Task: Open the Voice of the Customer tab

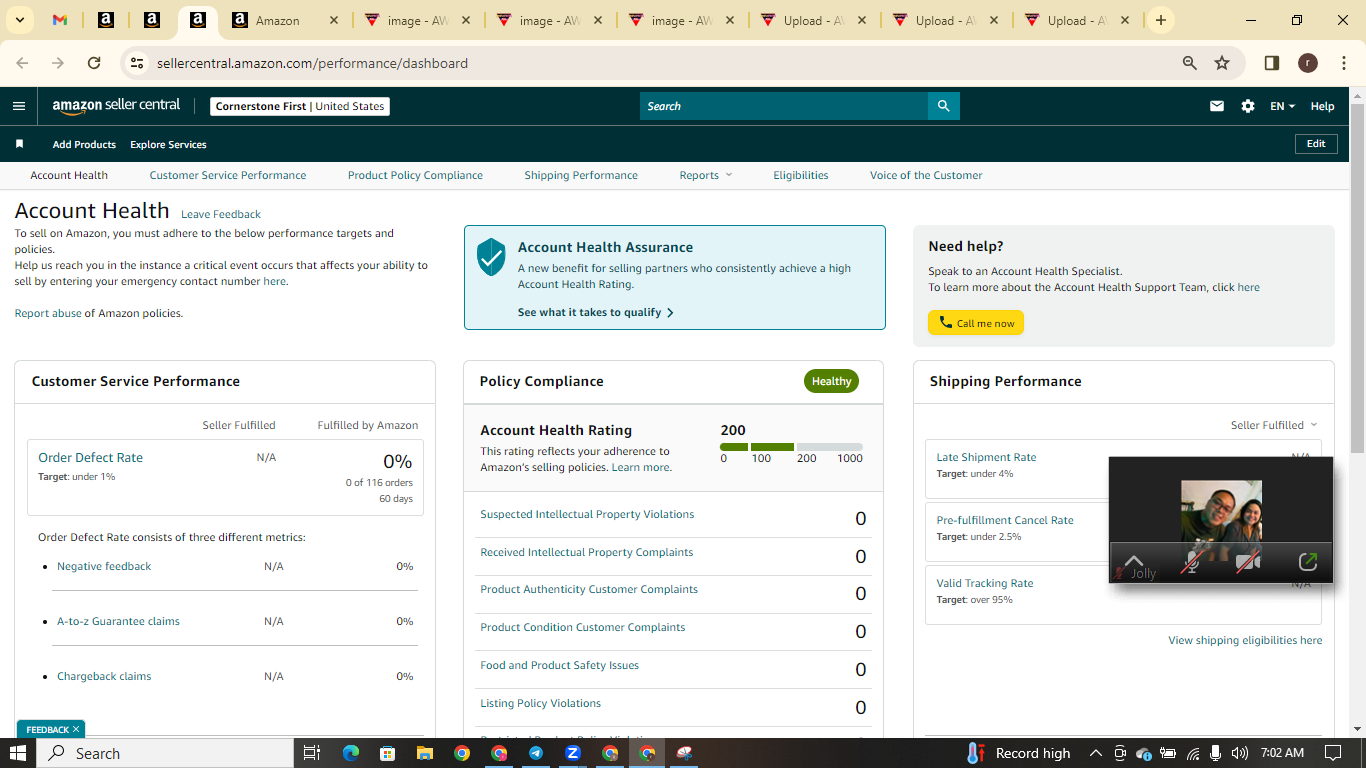Action: pos(926,175)
